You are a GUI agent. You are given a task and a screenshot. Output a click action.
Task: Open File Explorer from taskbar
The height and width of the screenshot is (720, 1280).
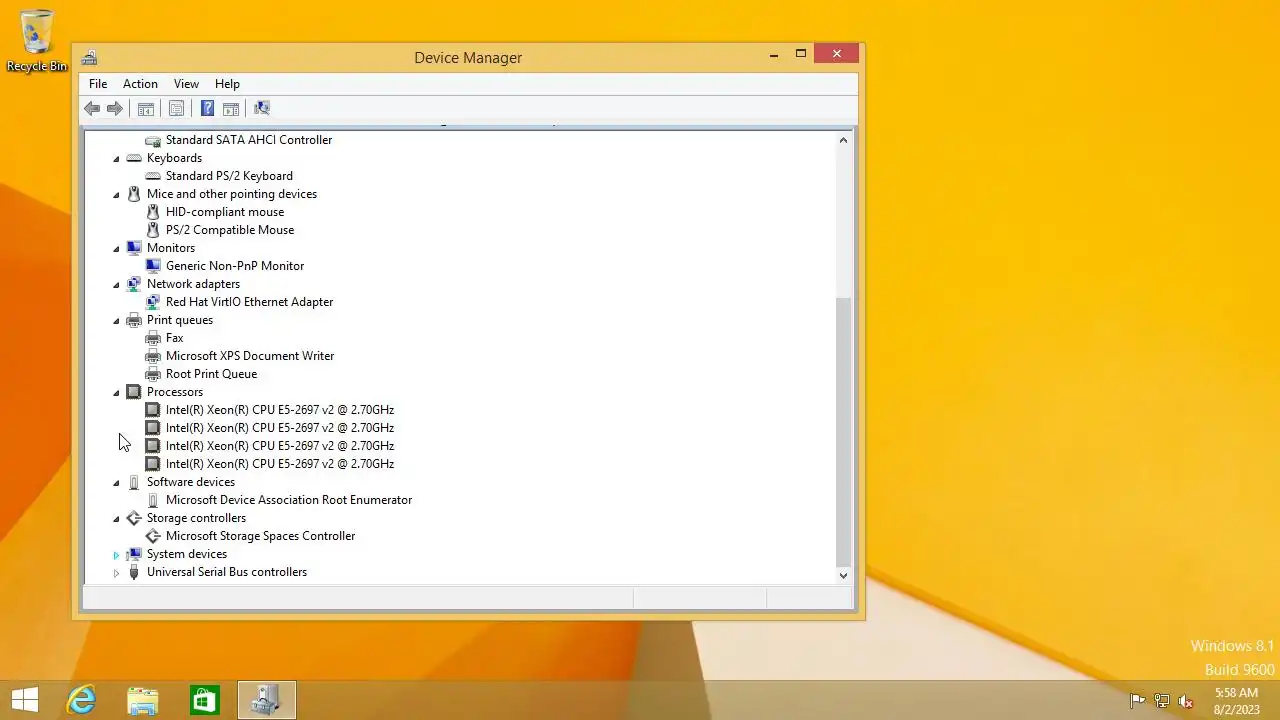click(142, 700)
